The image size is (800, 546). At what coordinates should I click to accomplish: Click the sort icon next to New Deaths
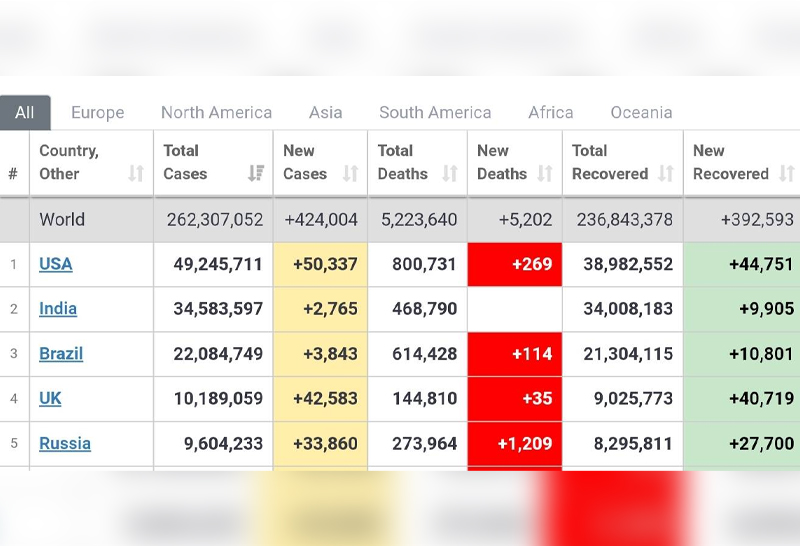545,174
